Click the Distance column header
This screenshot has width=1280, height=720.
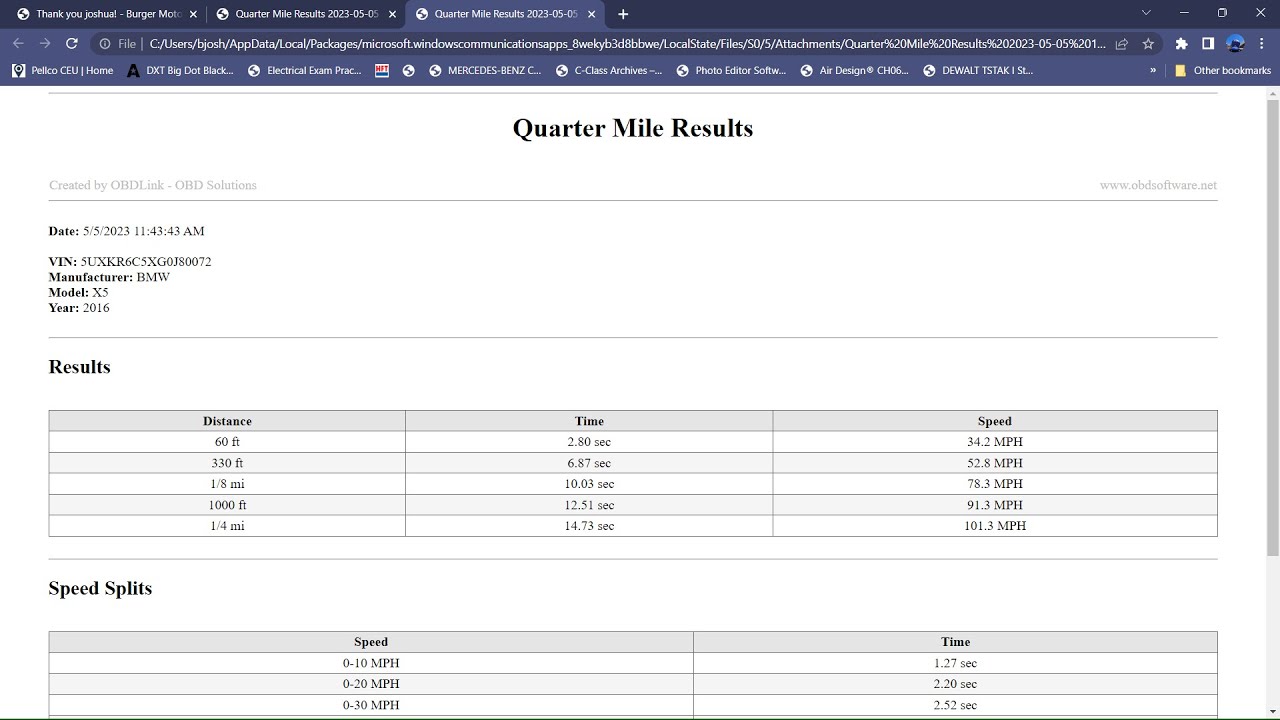pyautogui.click(x=227, y=421)
